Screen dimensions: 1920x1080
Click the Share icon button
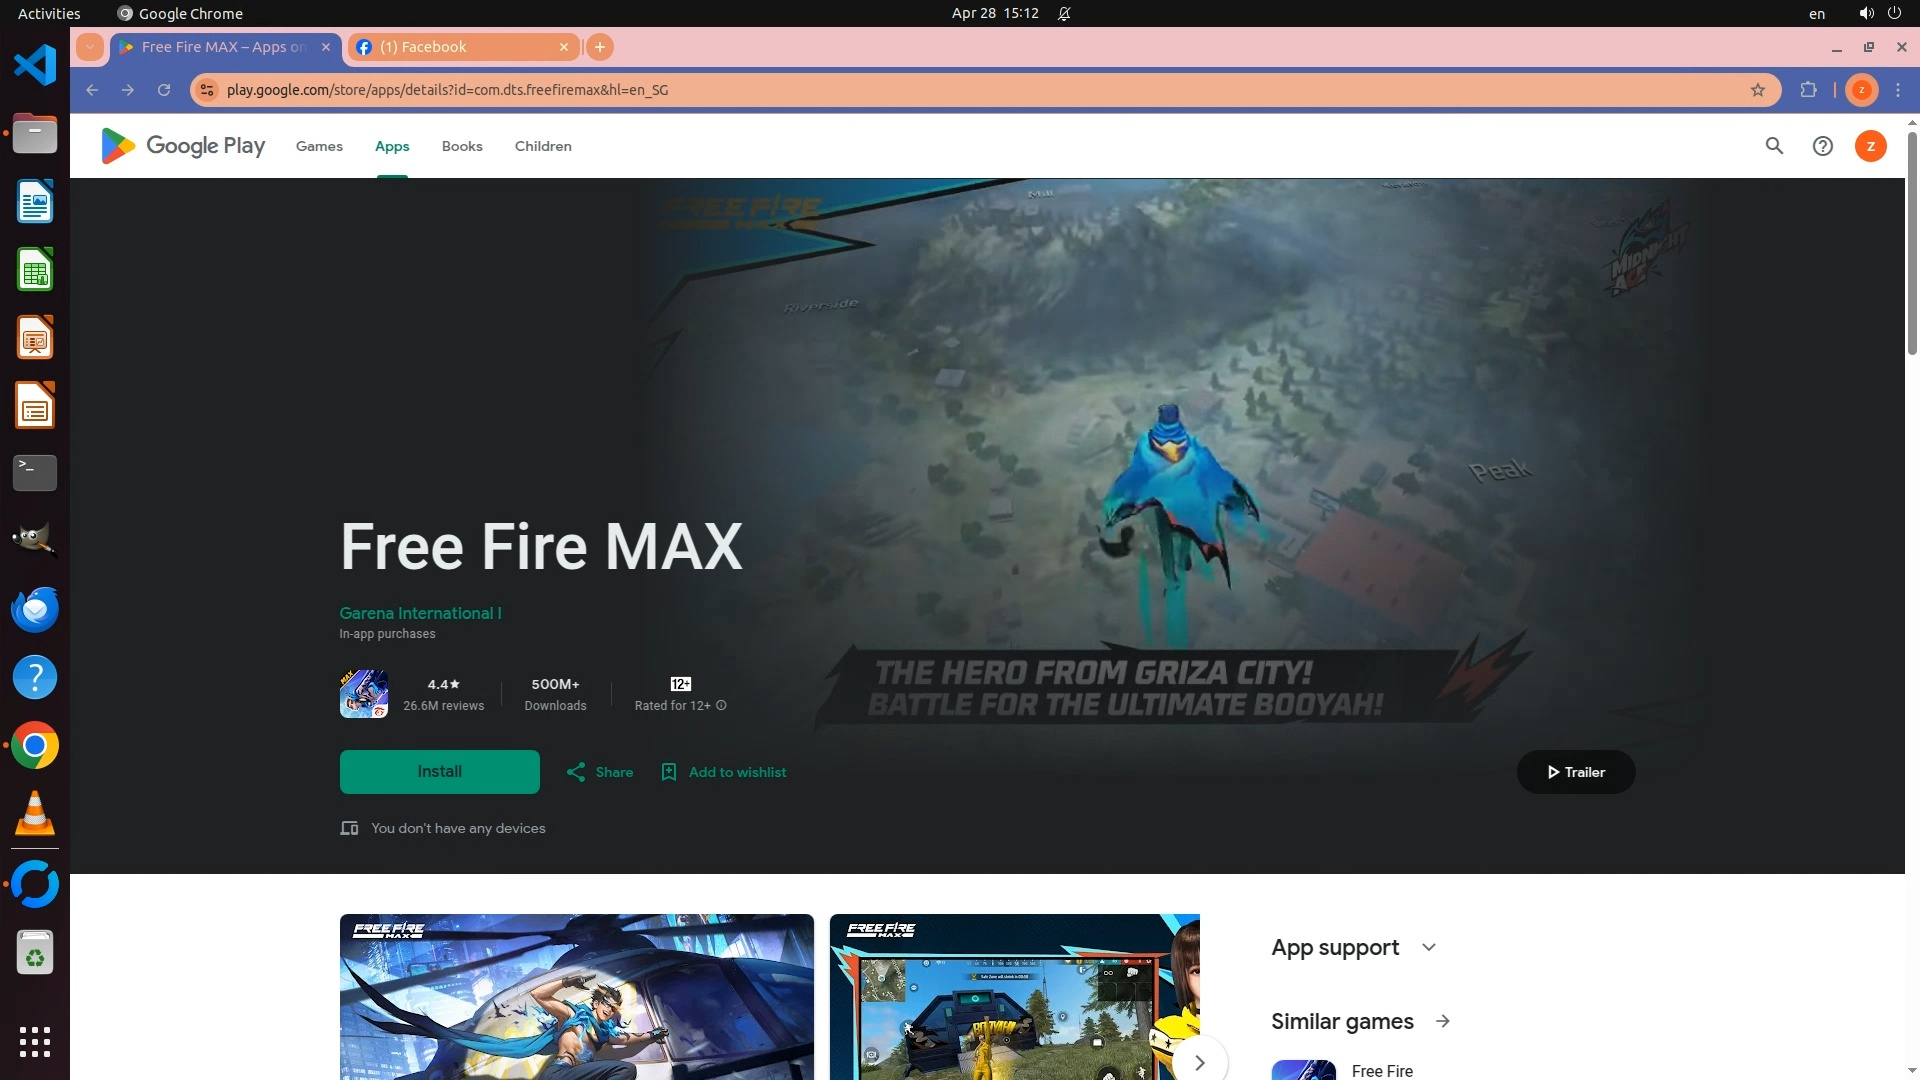pyautogui.click(x=576, y=772)
